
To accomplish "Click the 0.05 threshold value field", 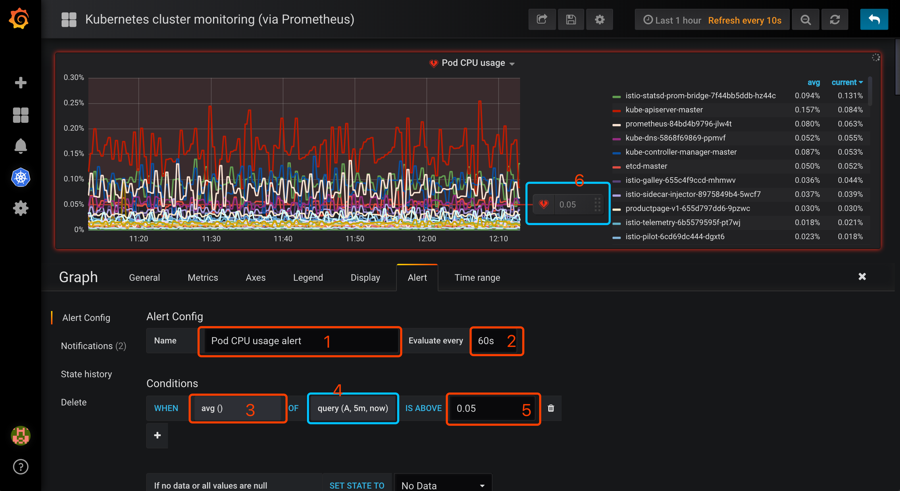I will [x=493, y=408].
